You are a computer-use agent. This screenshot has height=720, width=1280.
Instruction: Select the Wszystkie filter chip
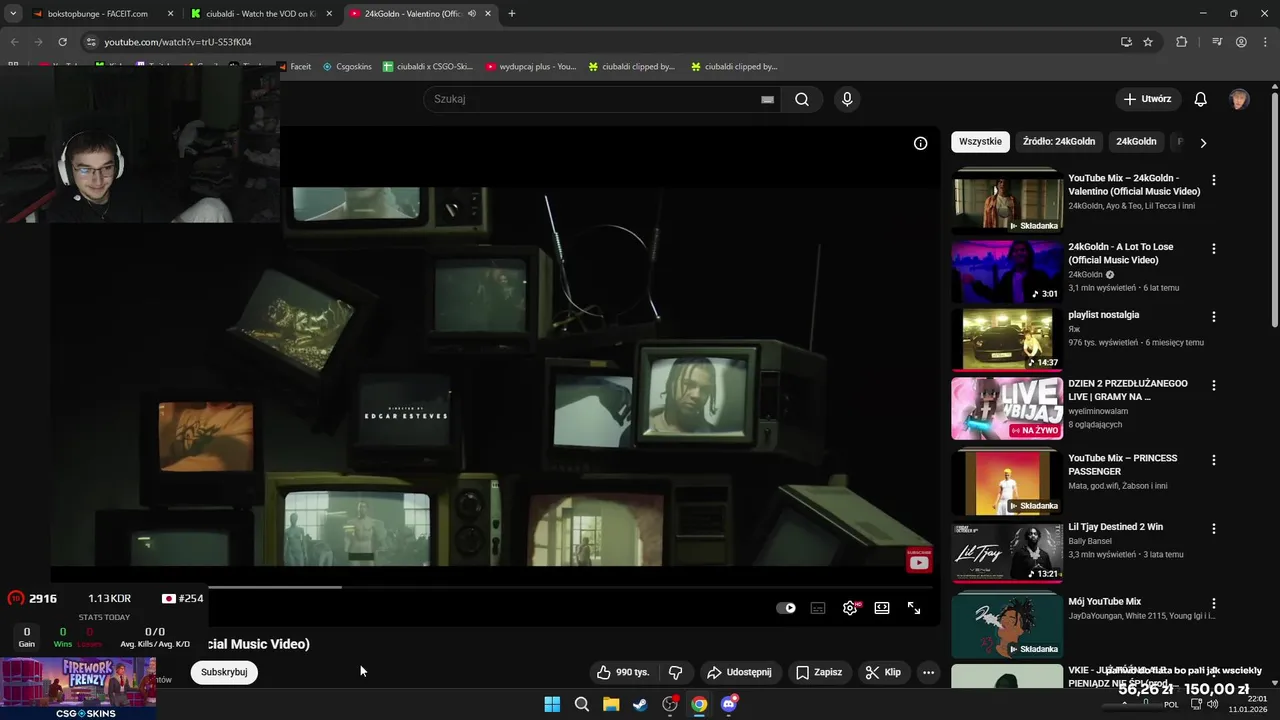[x=980, y=142]
